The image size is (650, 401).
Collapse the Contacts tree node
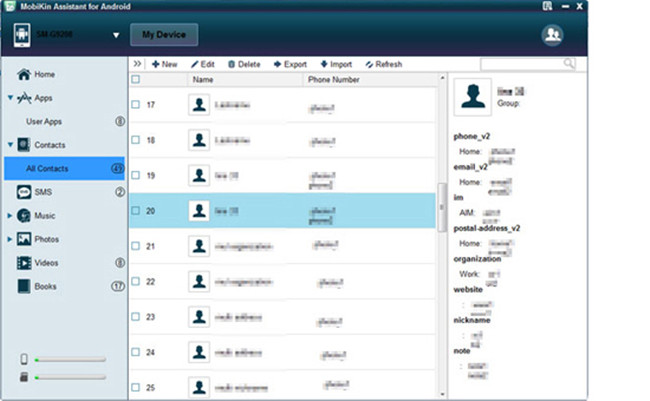pos(10,145)
